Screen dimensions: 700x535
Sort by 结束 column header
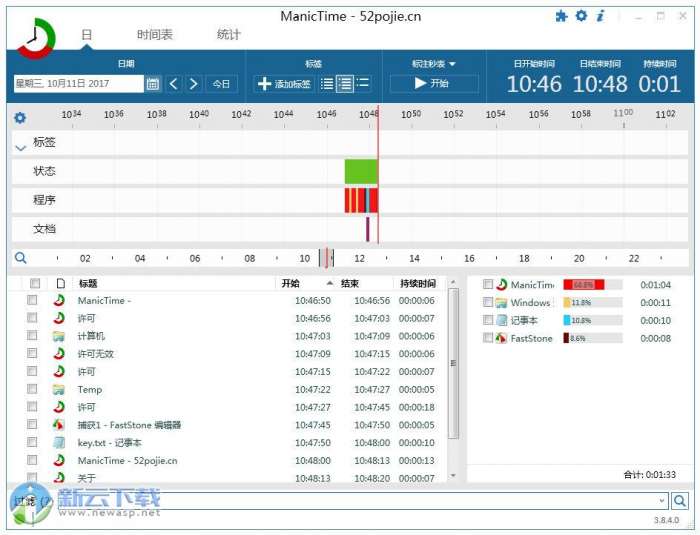(350, 283)
